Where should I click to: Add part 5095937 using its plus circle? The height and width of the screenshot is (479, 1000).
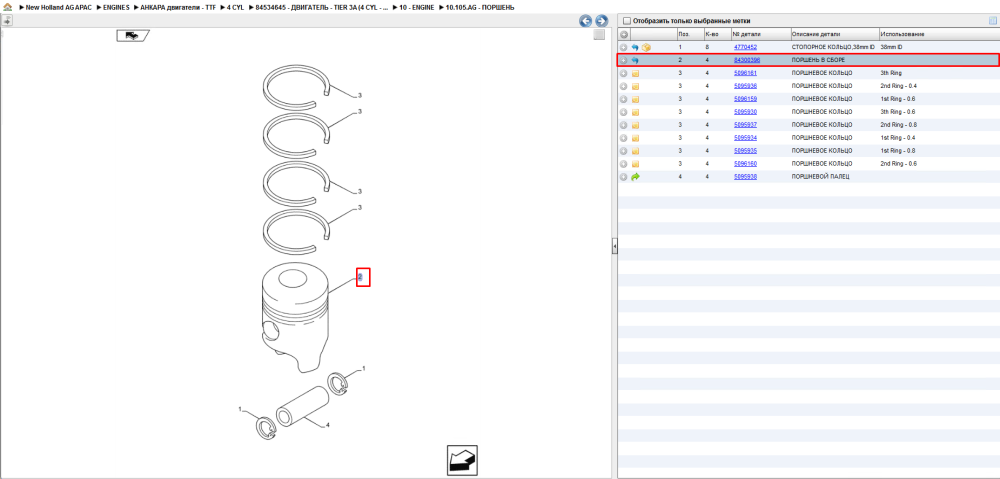pos(624,125)
